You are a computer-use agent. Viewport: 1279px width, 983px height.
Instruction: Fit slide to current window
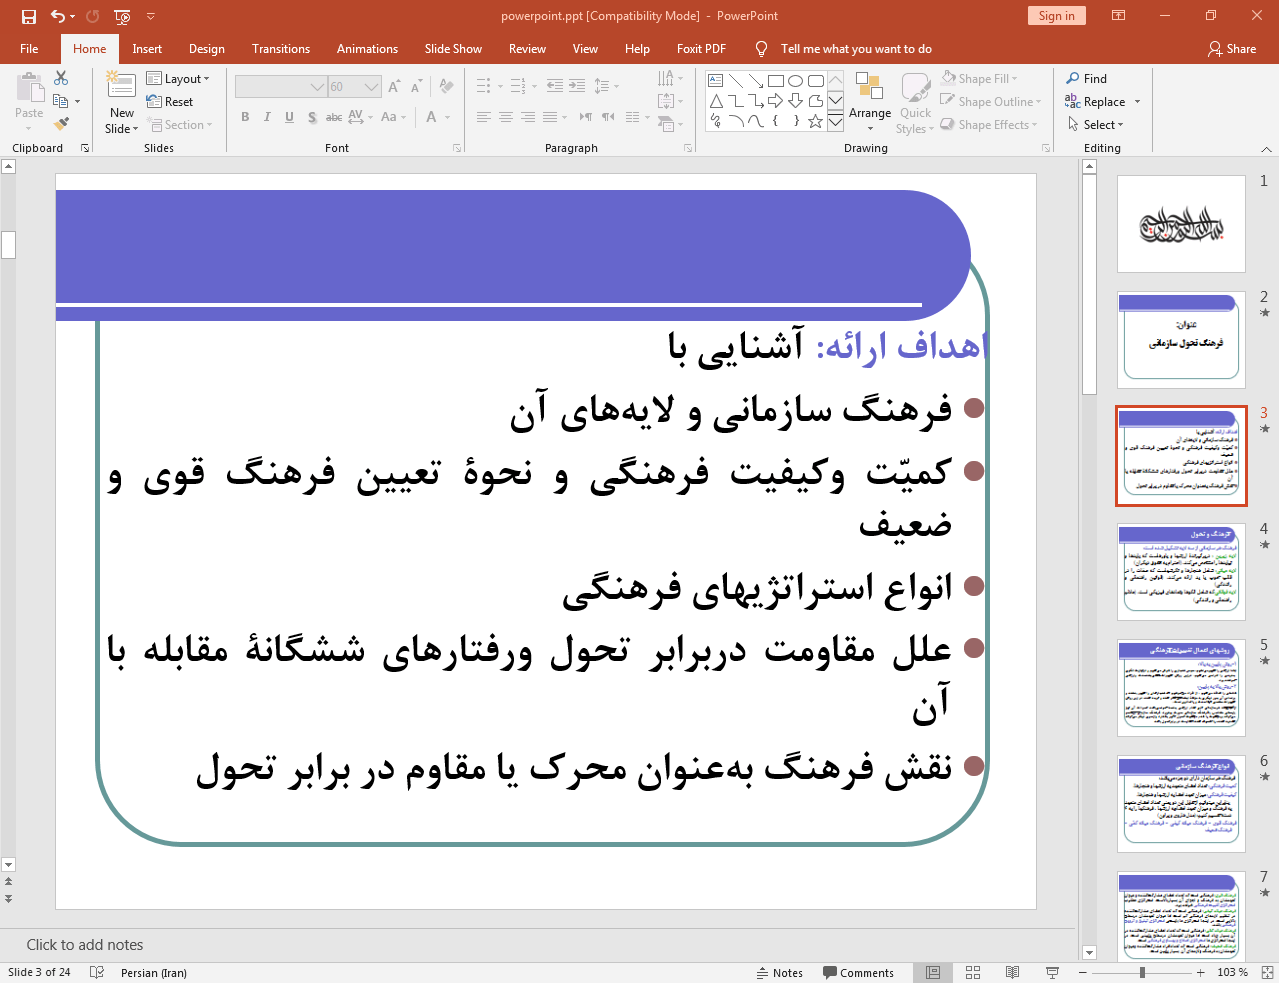(x=1267, y=972)
